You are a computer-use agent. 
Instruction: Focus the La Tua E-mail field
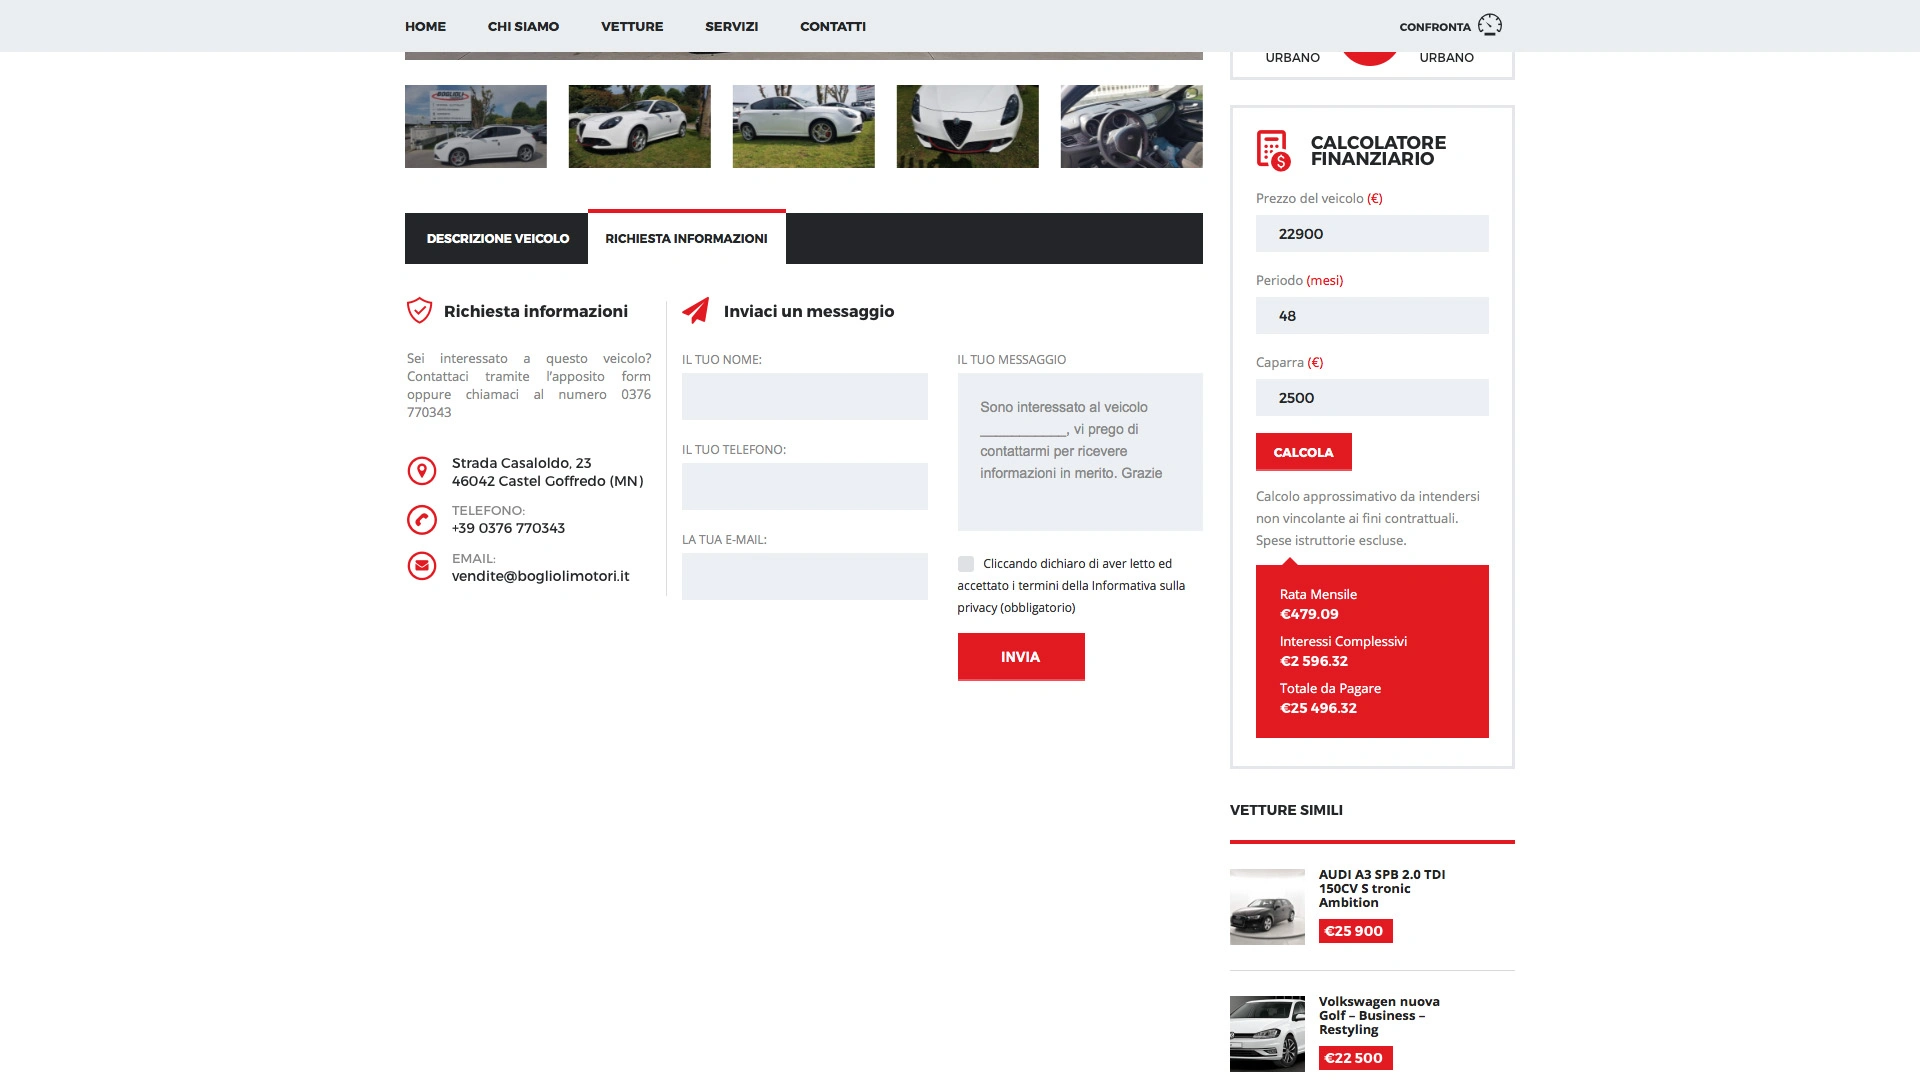point(805,577)
